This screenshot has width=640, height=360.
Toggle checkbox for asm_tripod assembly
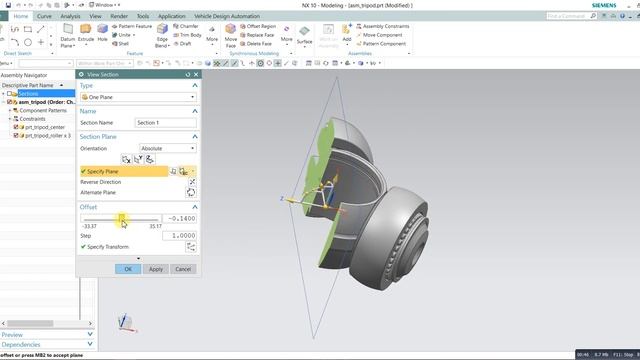coord(9,102)
